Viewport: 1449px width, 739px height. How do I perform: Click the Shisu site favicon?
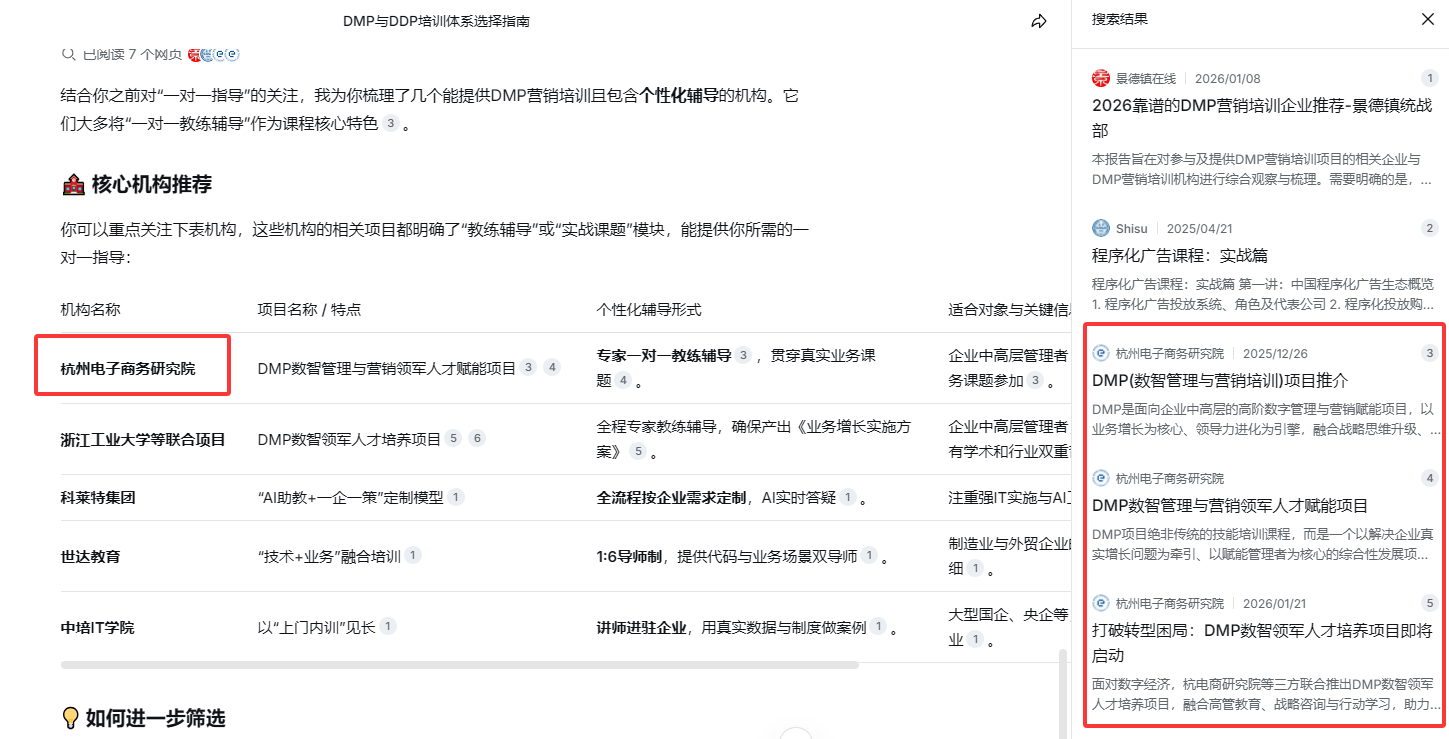pos(1101,228)
